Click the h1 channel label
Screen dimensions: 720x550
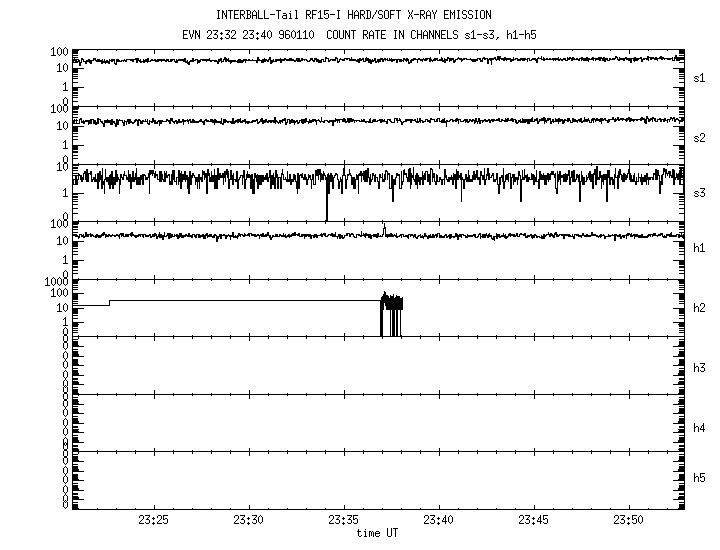(x=700, y=249)
